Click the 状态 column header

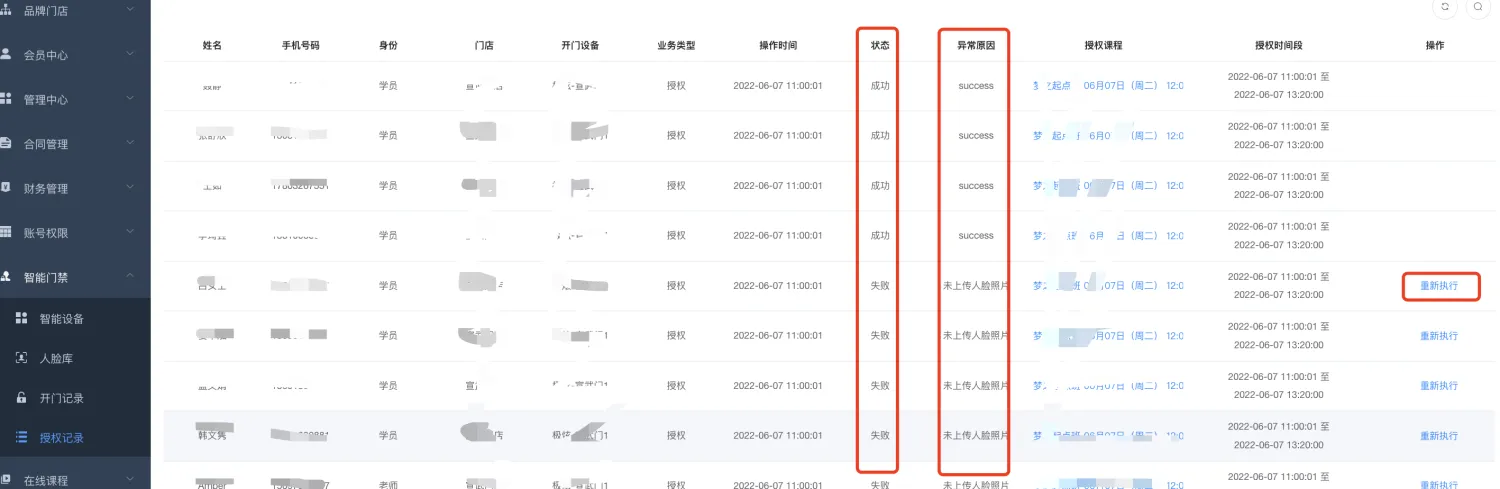tap(880, 45)
